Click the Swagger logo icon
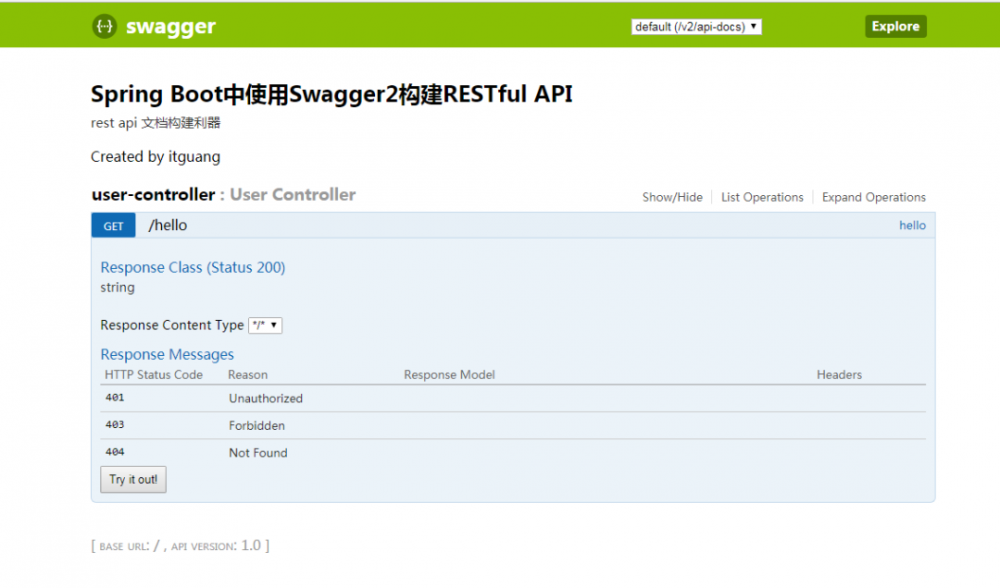This screenshot has width=1000, height=588. pyautogui.click(x=104, y=26)
